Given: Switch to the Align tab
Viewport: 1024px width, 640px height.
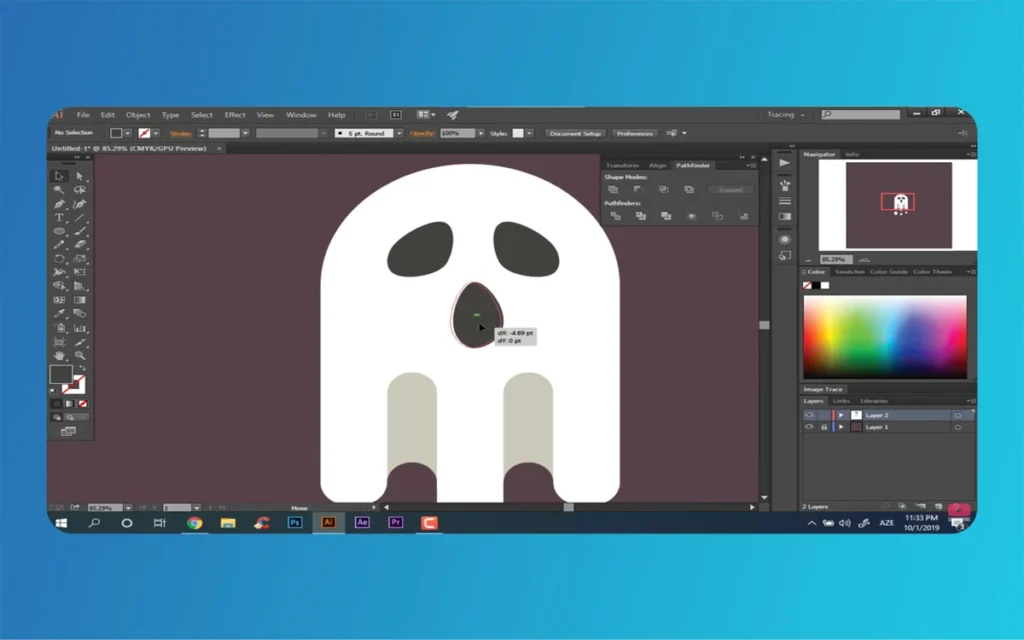Looking at the screenshot, I should pos(657,165).
